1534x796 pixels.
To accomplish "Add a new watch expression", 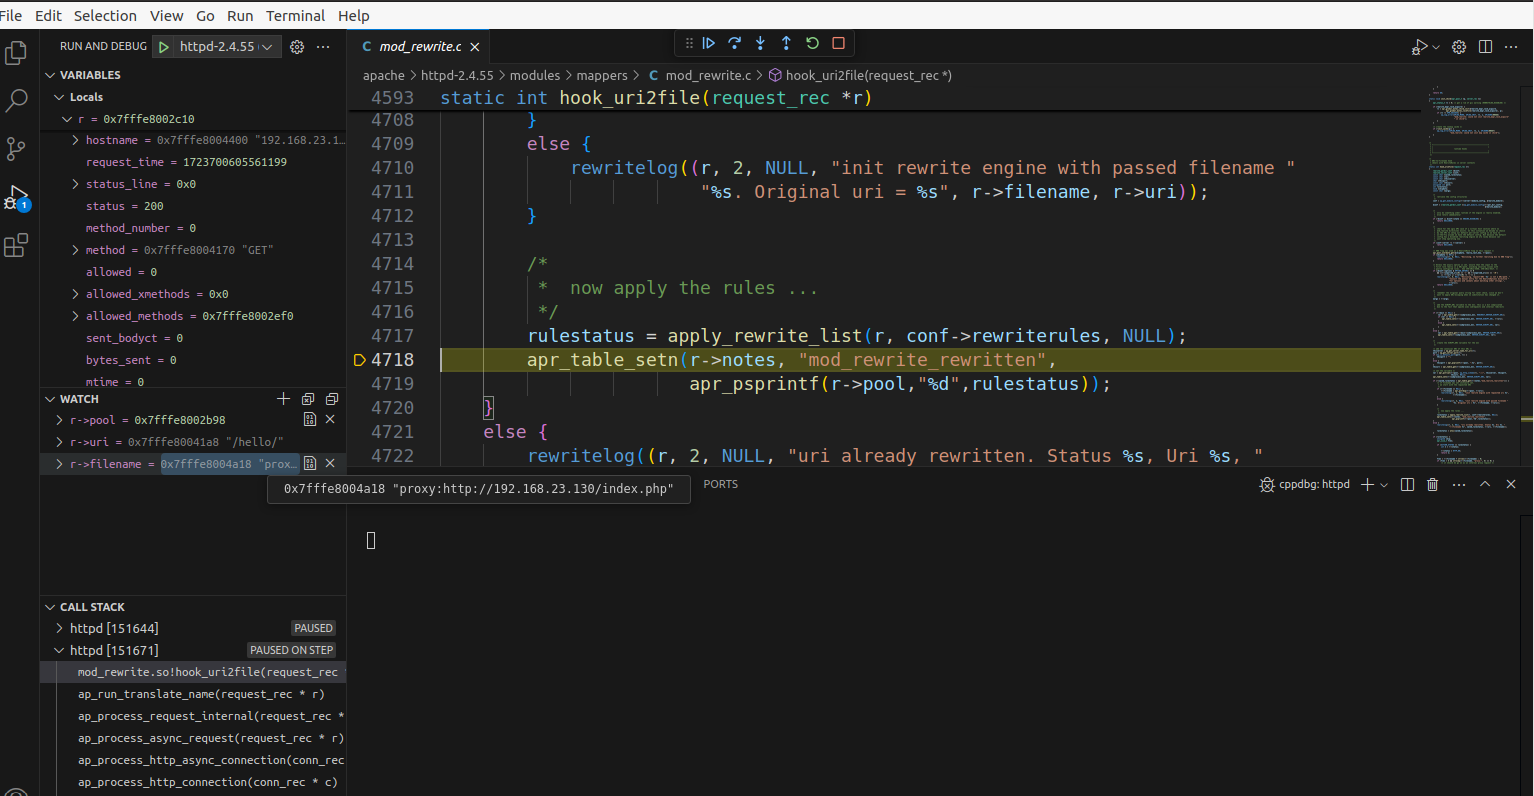I will 283,399.
